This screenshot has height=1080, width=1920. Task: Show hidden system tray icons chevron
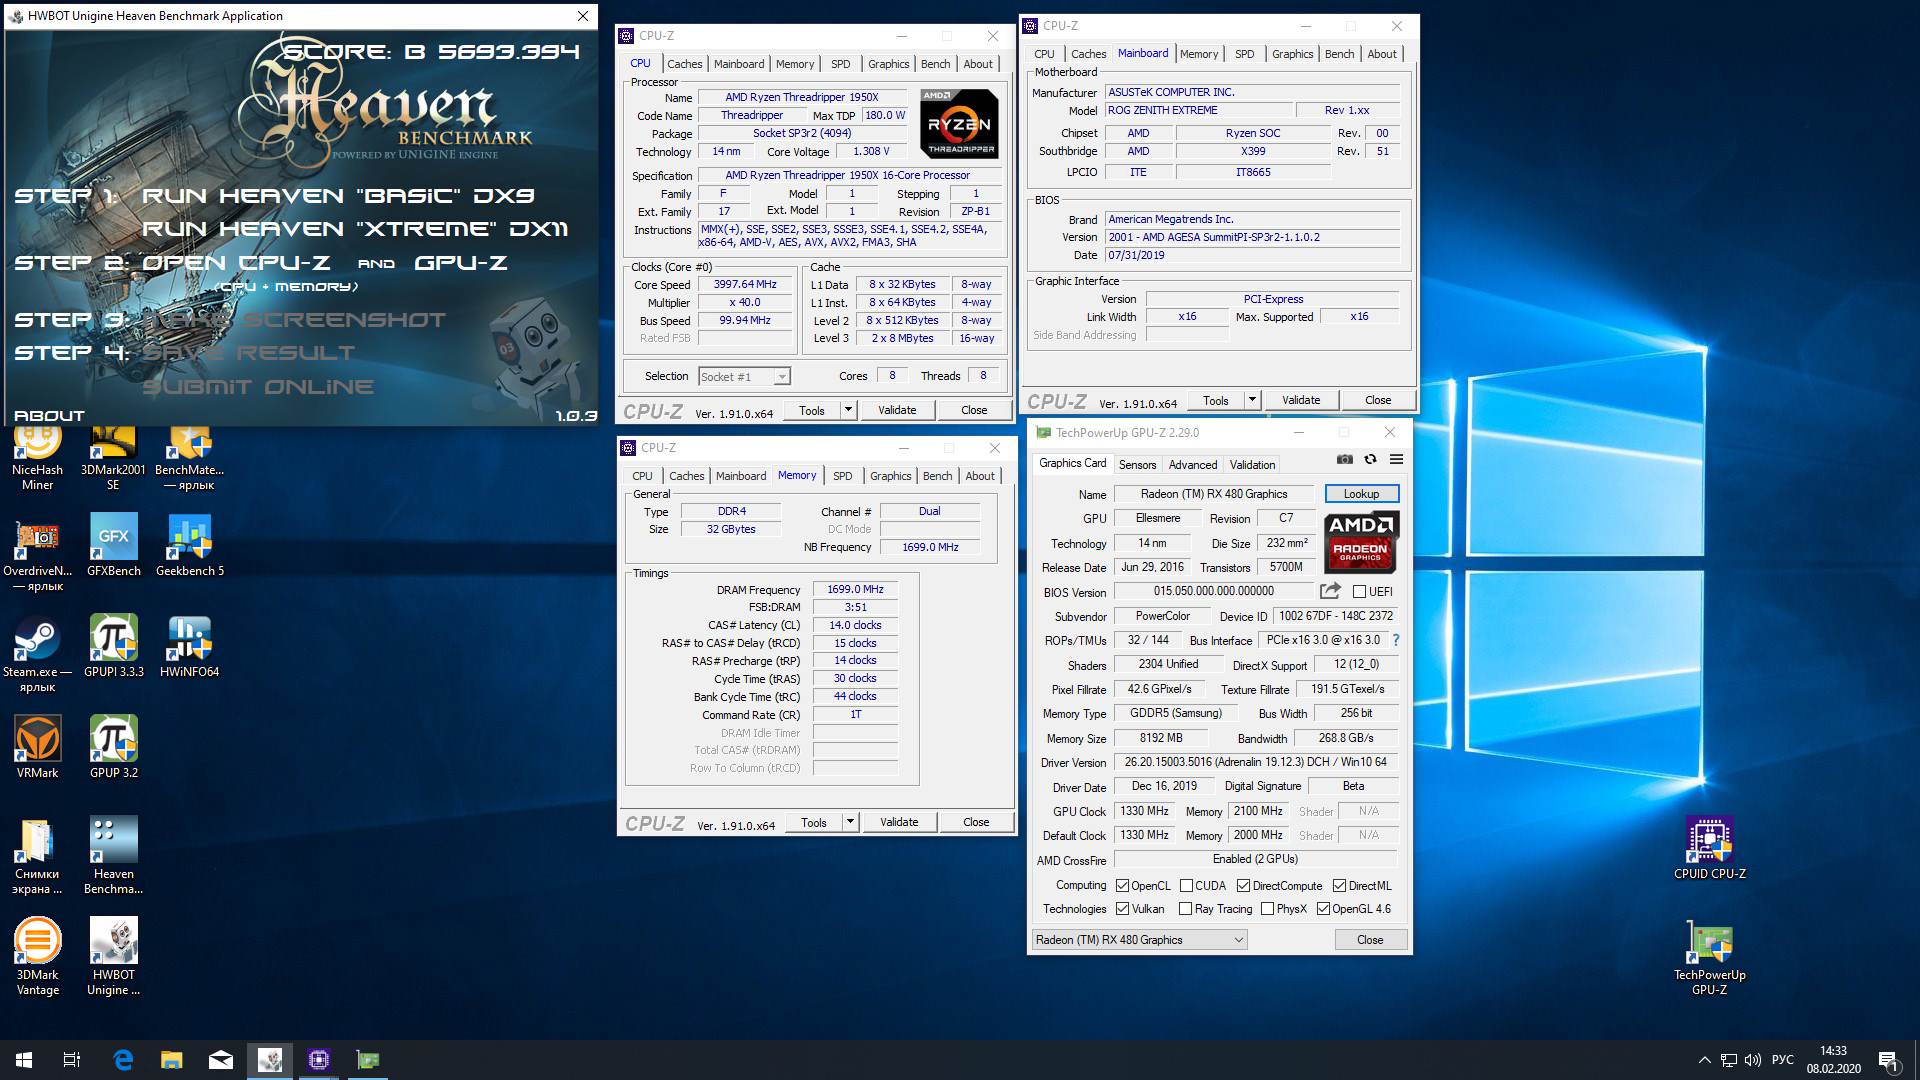(1704, 1060)
